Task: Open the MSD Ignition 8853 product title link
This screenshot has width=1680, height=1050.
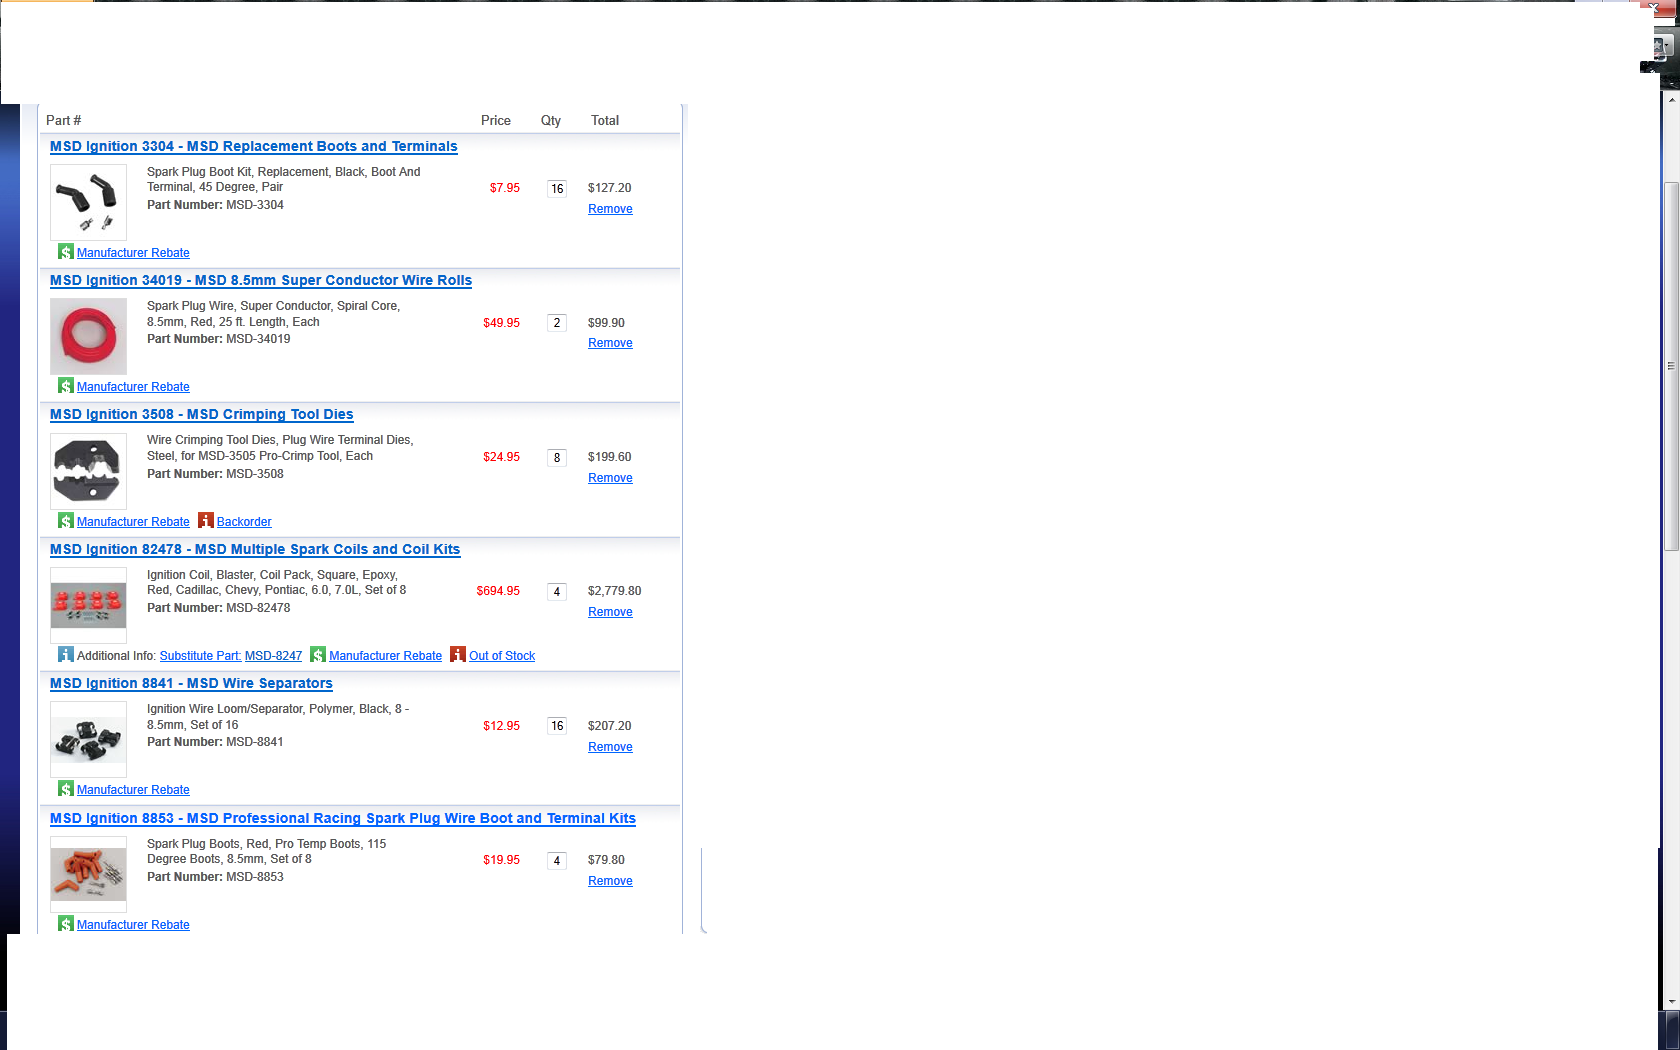Action: [x=342, y=818]
